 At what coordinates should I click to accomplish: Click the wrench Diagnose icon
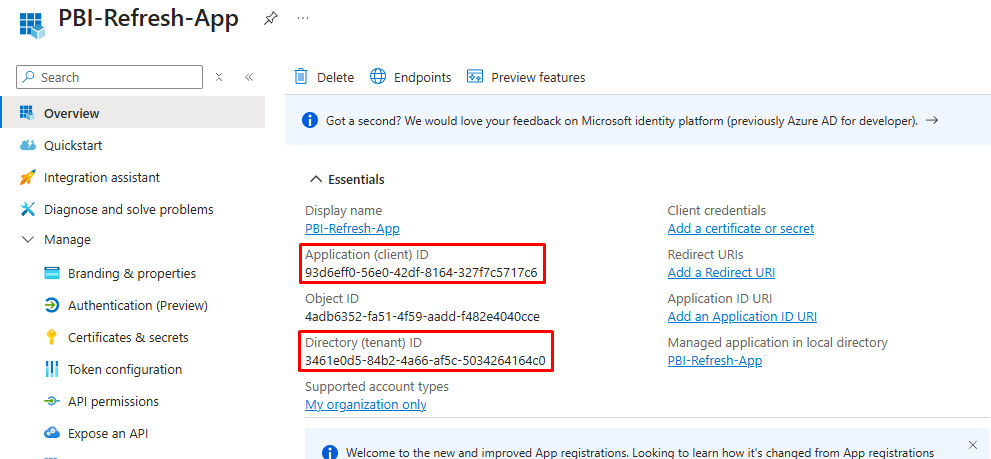click(27, 209)
